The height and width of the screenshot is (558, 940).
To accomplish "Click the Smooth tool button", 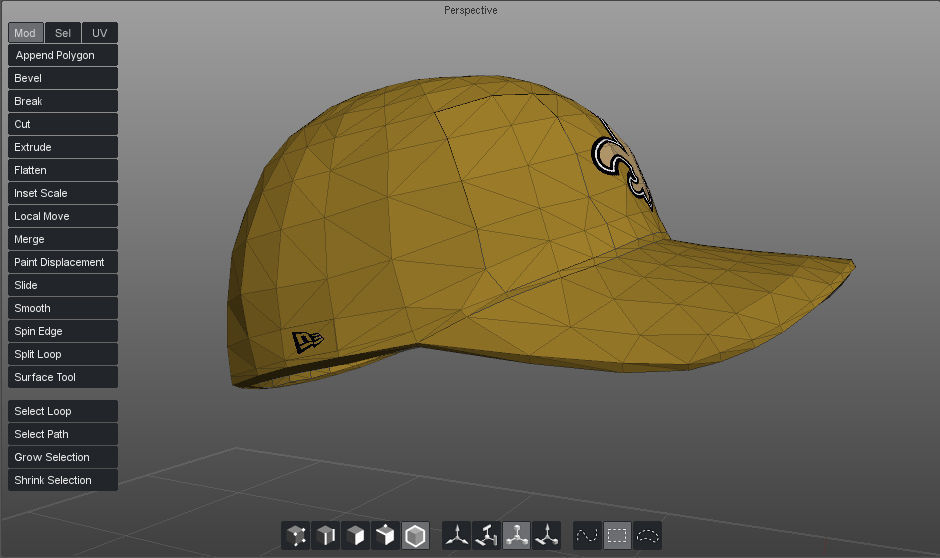I will point(63,308).
